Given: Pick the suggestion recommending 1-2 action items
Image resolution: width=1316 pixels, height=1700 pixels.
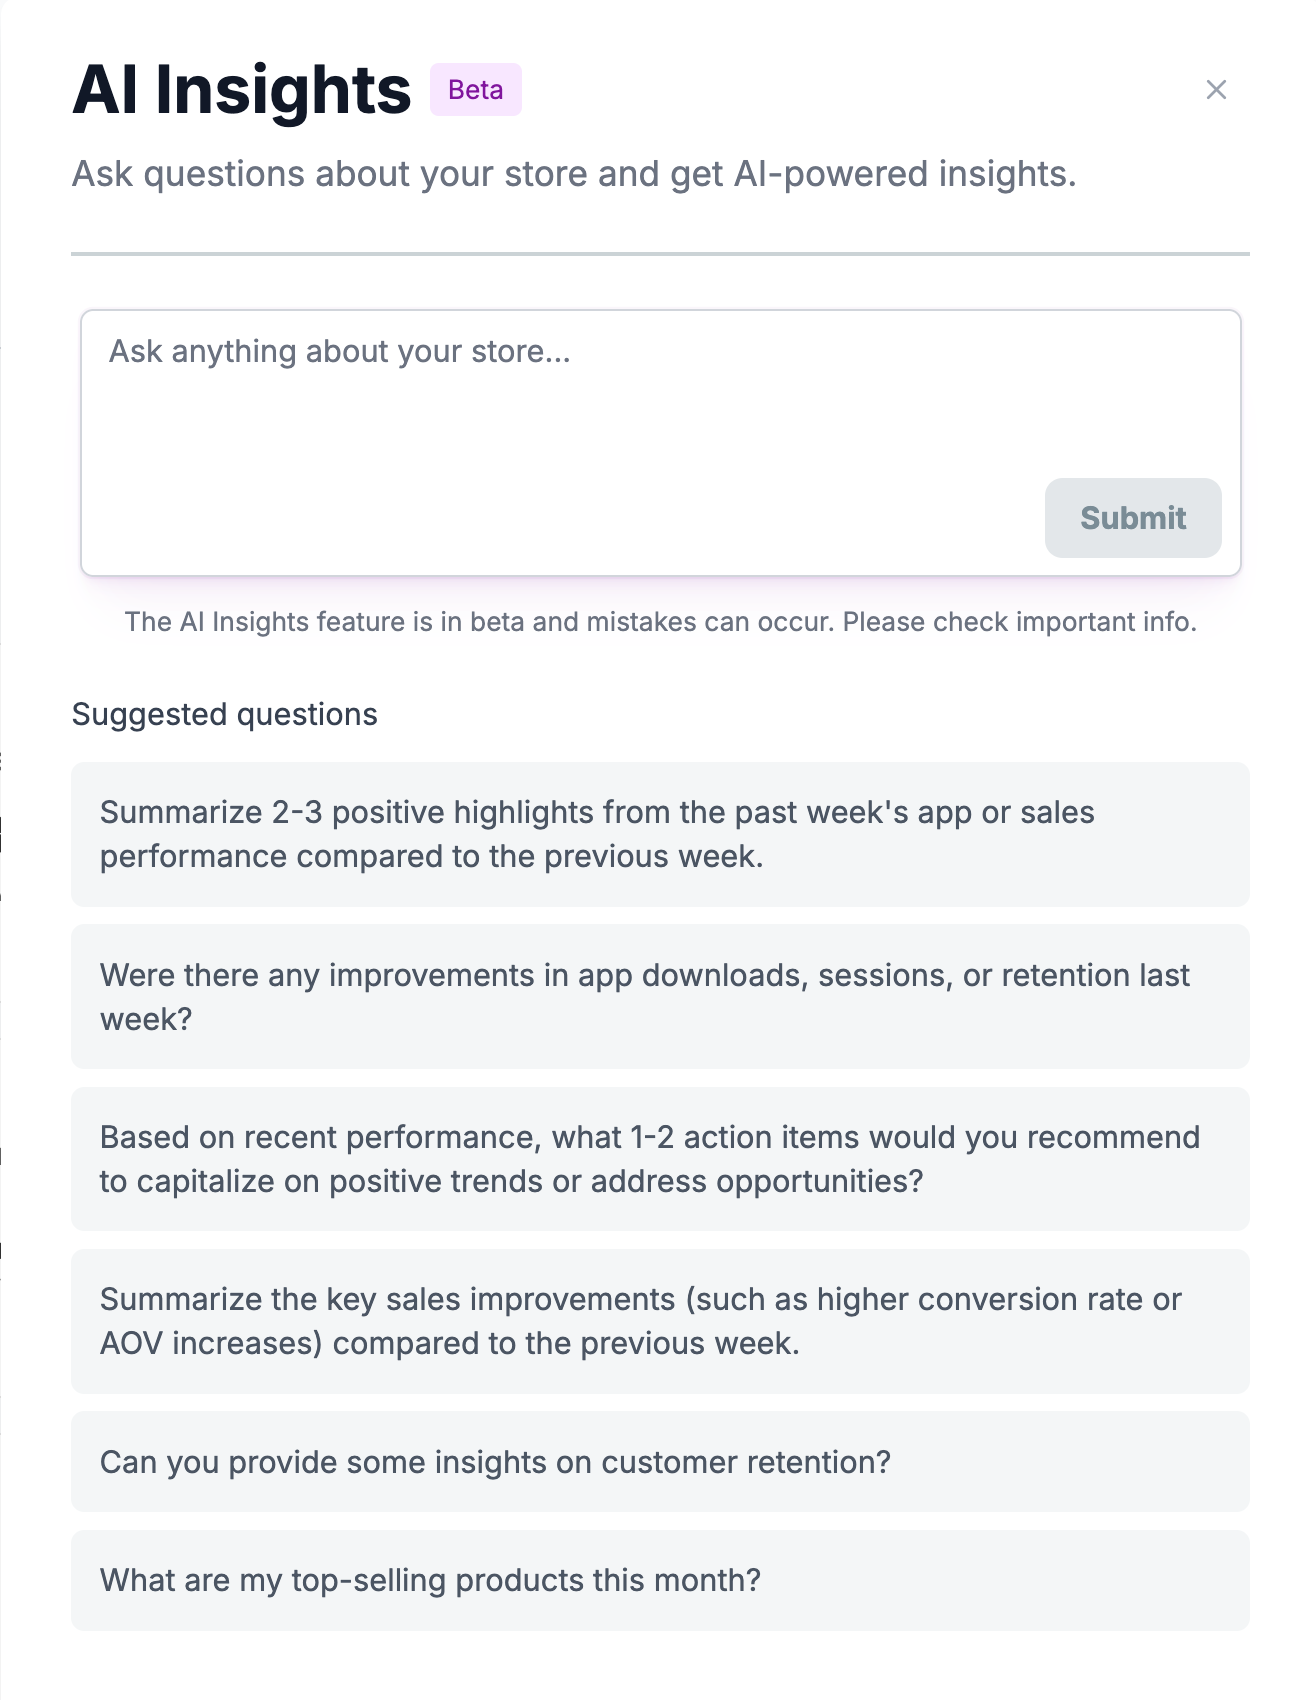Looking at the screenshot, I should click(x=660, y=1158).
